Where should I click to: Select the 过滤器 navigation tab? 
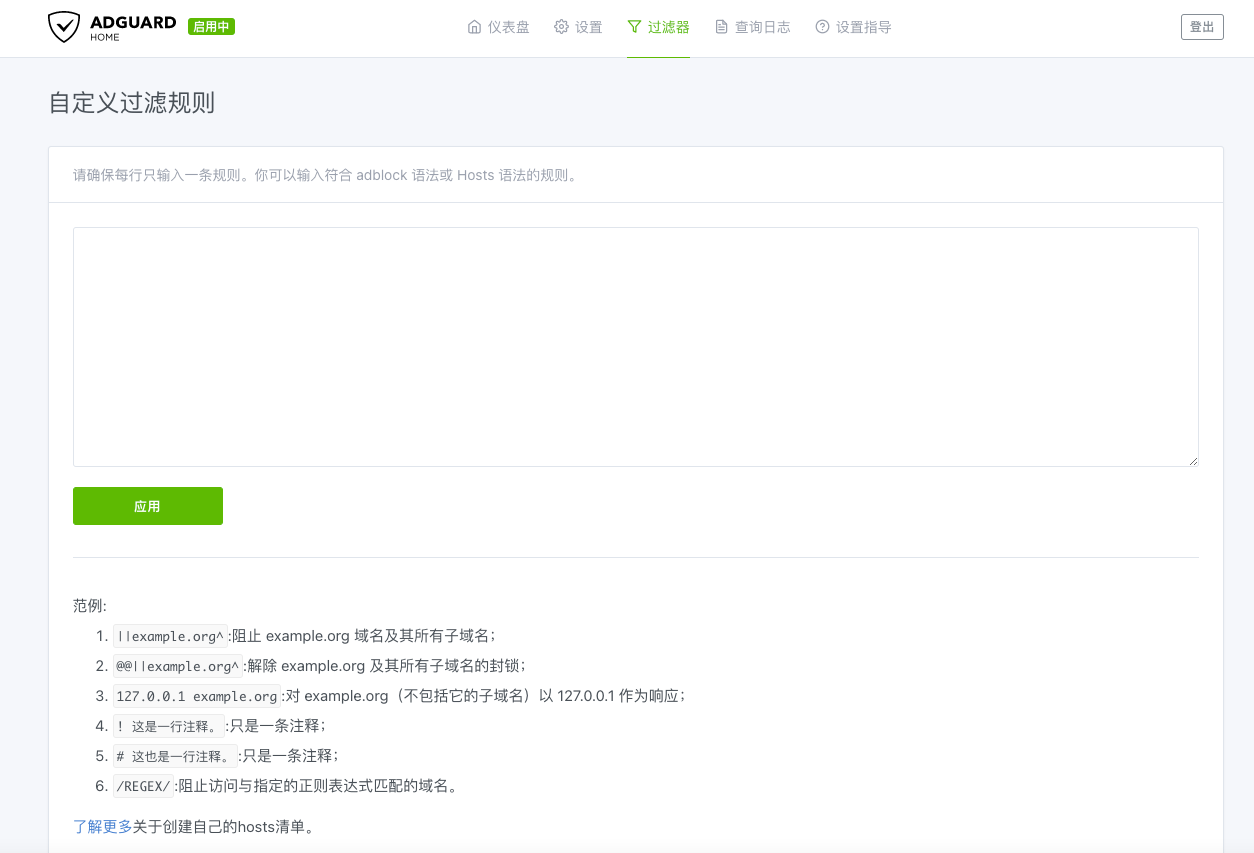(669, 27)
